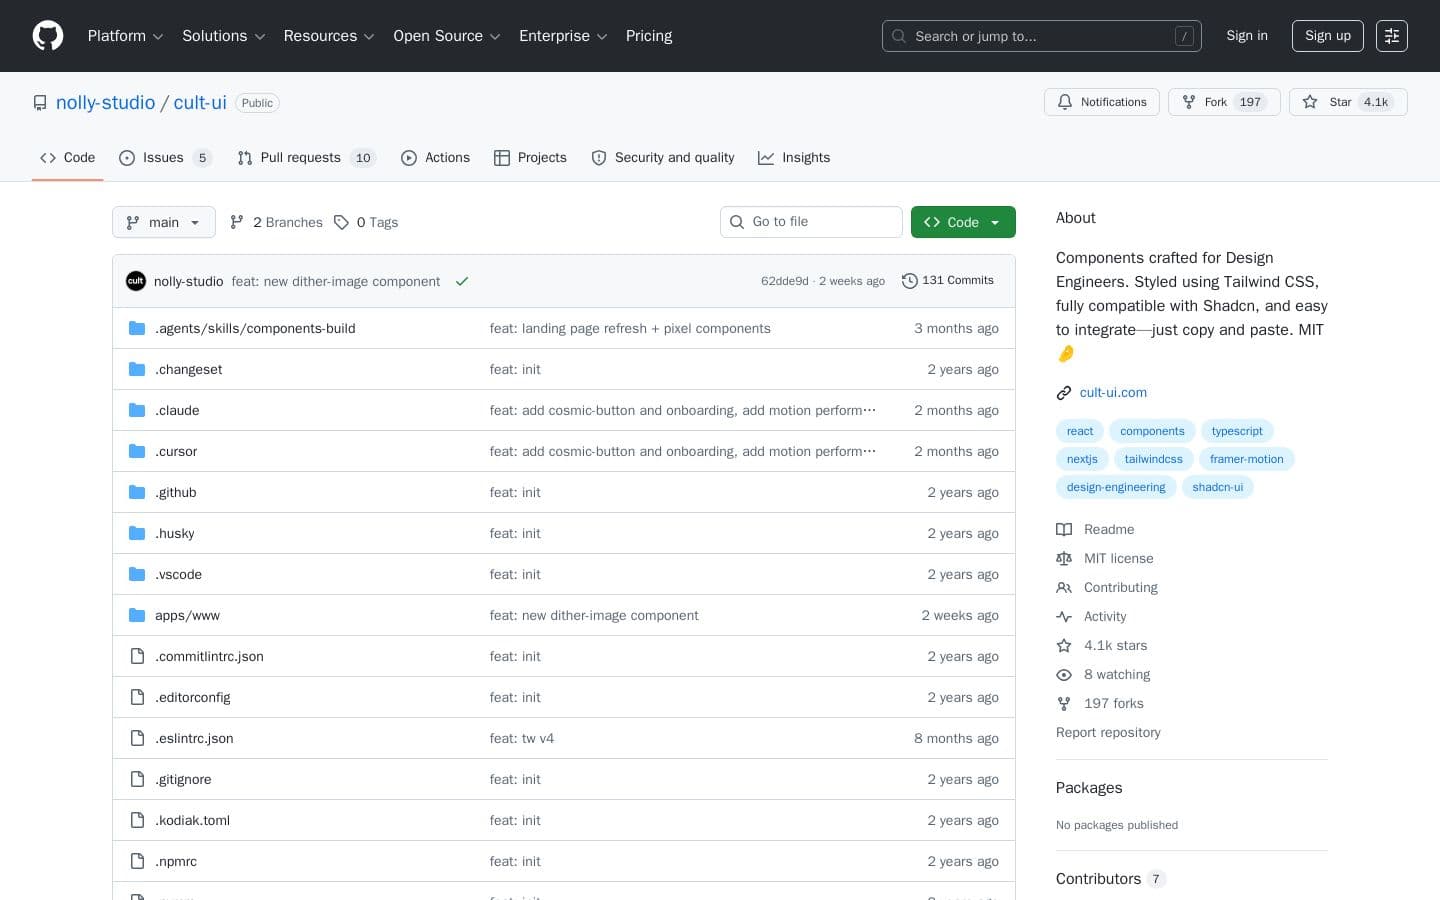
Task: Open the Platform dropdown menu
Action: click(125, 36)
